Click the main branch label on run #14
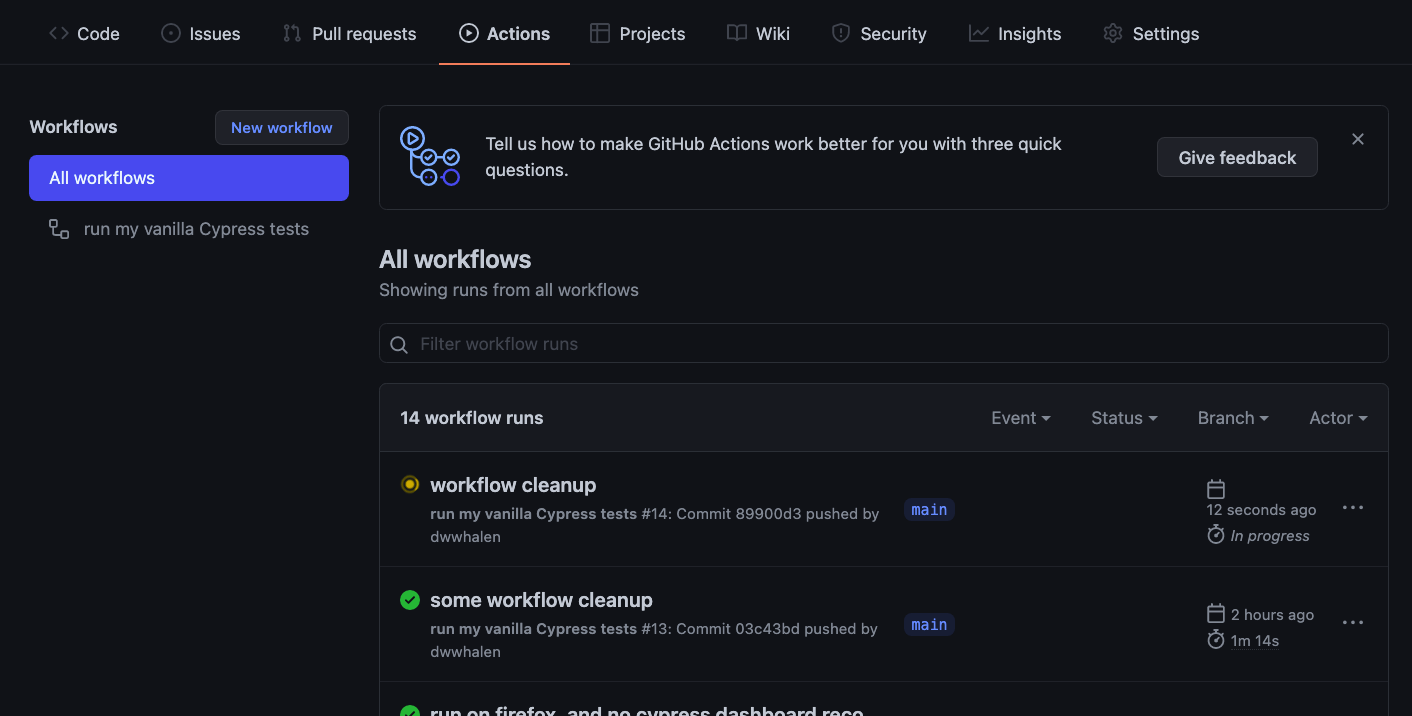This screenshot has width=1412, height=716. (929, 510)
